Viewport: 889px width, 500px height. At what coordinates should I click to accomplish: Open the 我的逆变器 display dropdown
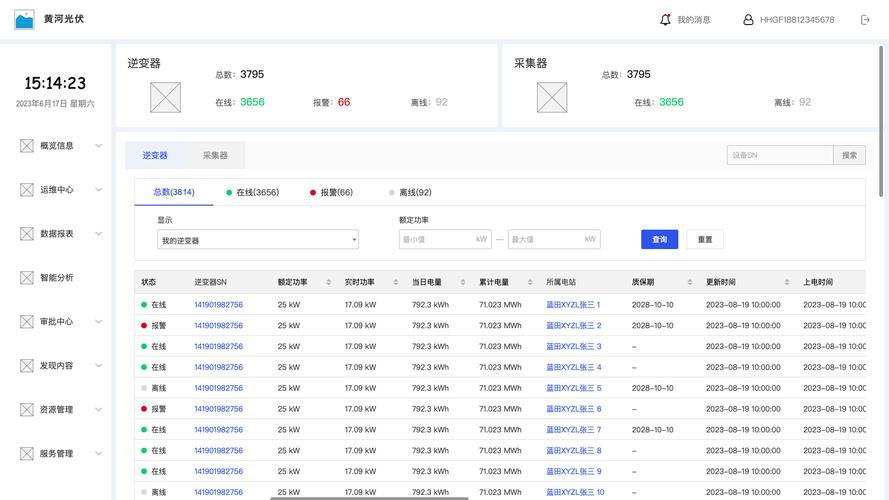click(258, 240)
